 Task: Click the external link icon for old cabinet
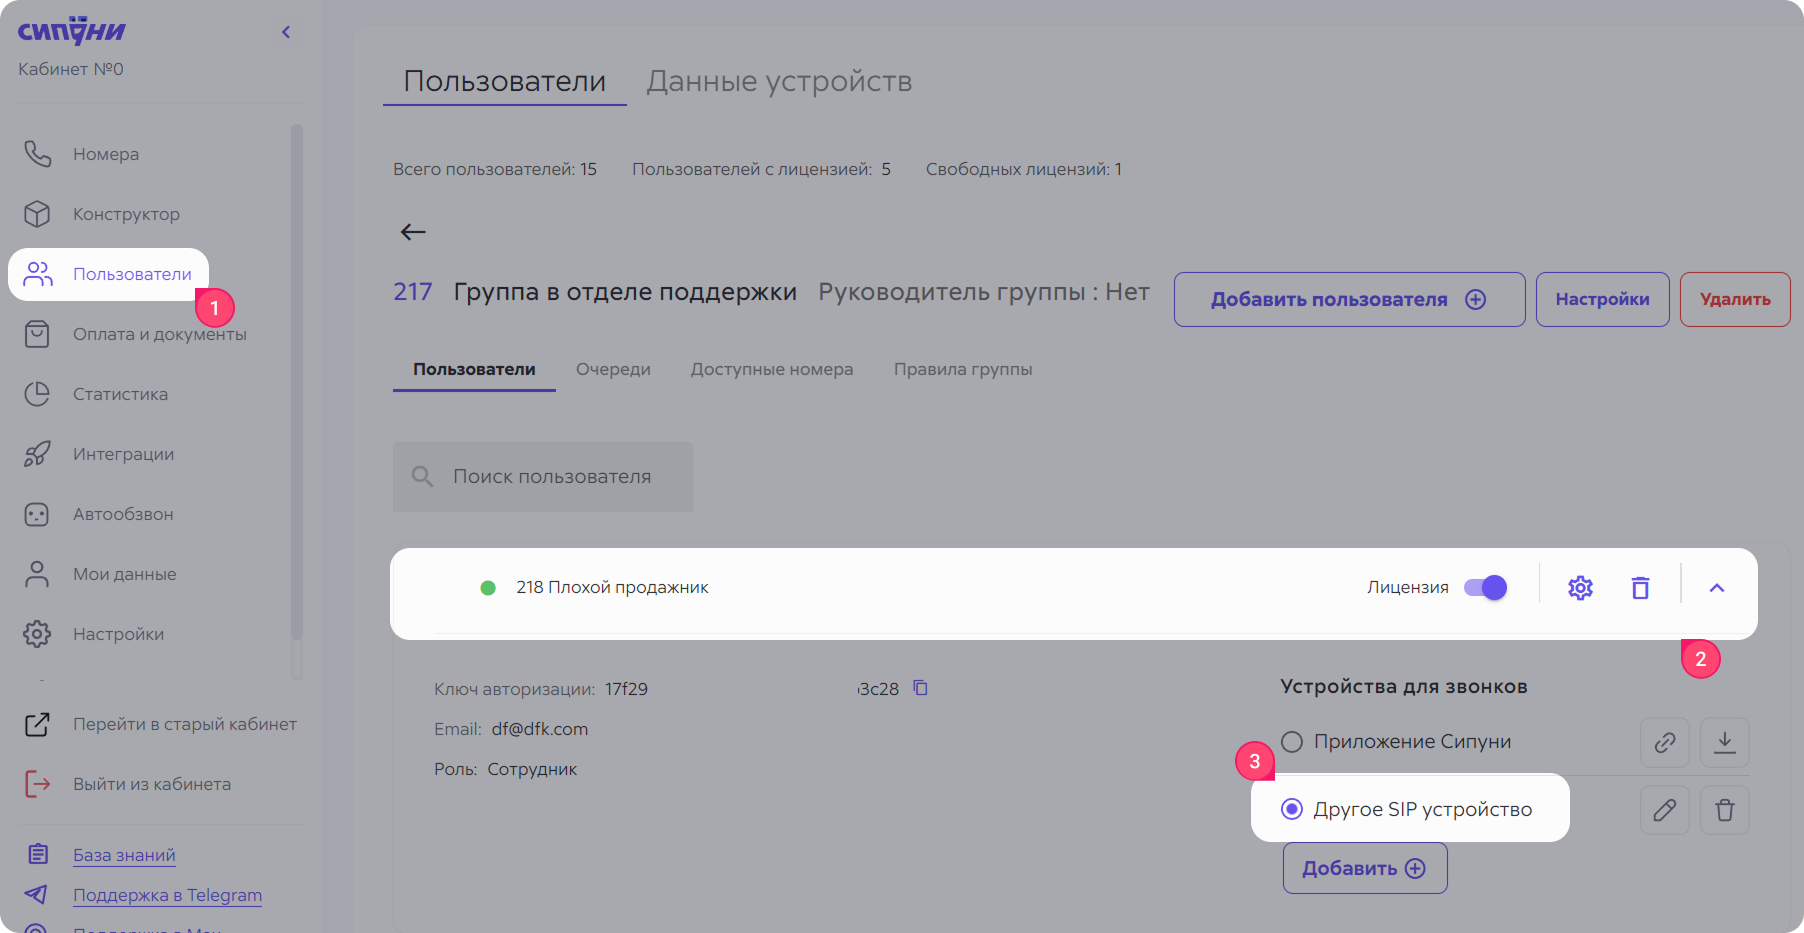(37, 724)
